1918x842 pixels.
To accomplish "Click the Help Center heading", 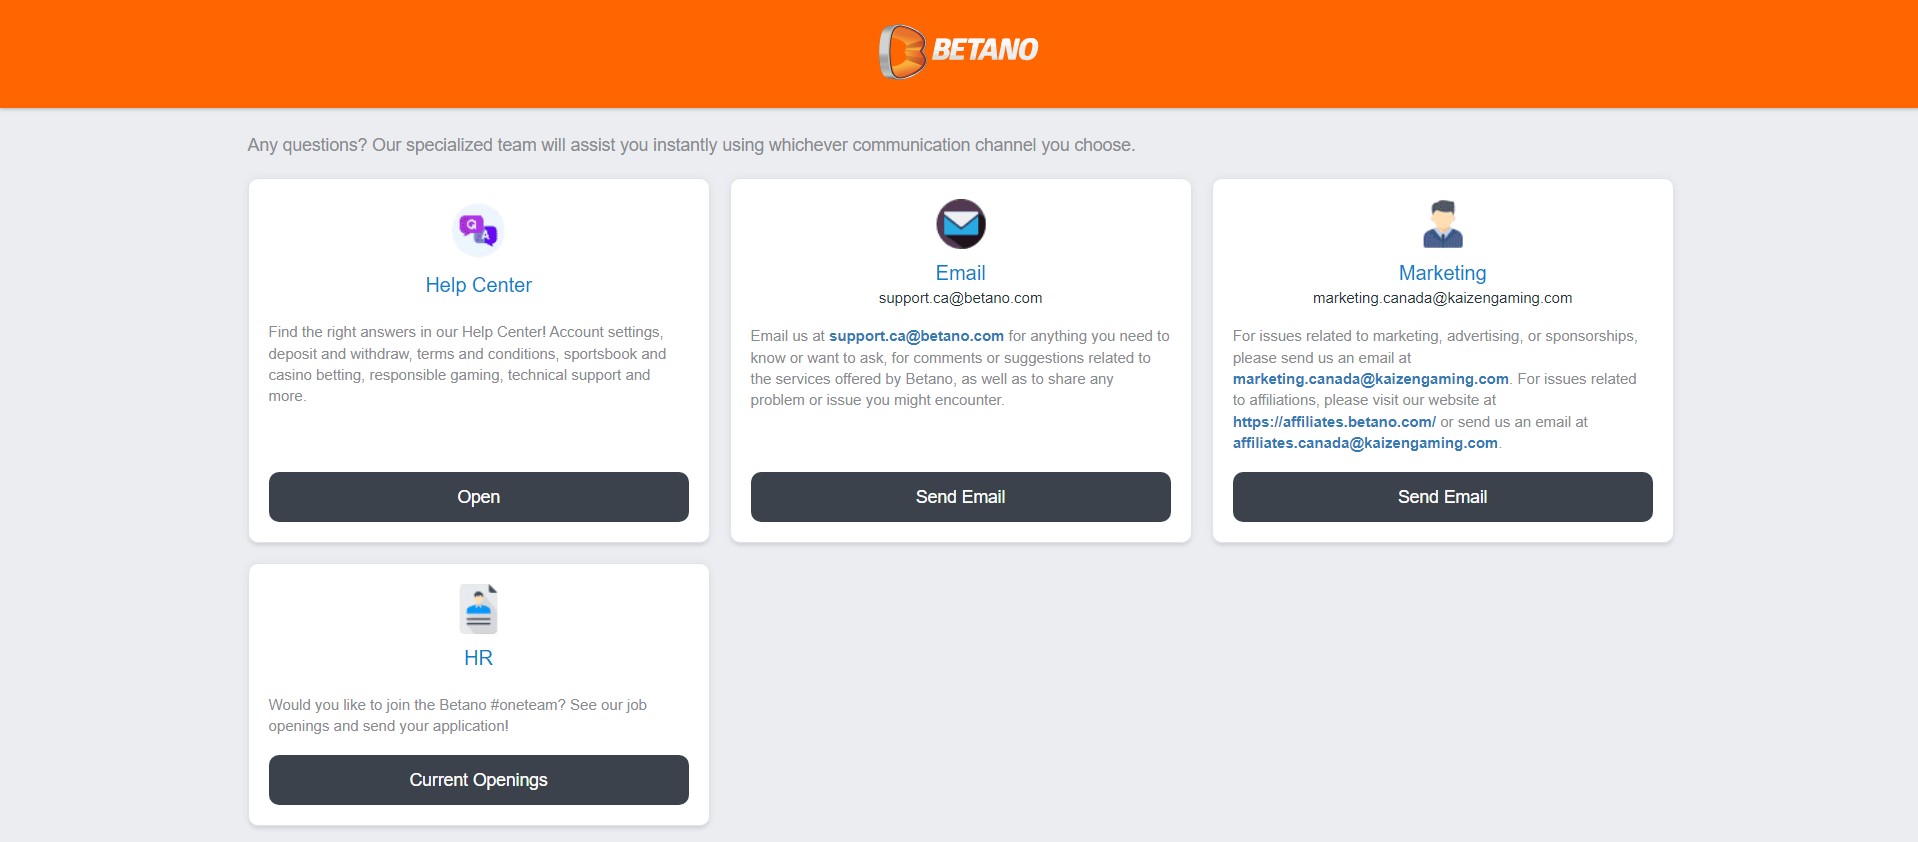I will [x=478, y=285].
